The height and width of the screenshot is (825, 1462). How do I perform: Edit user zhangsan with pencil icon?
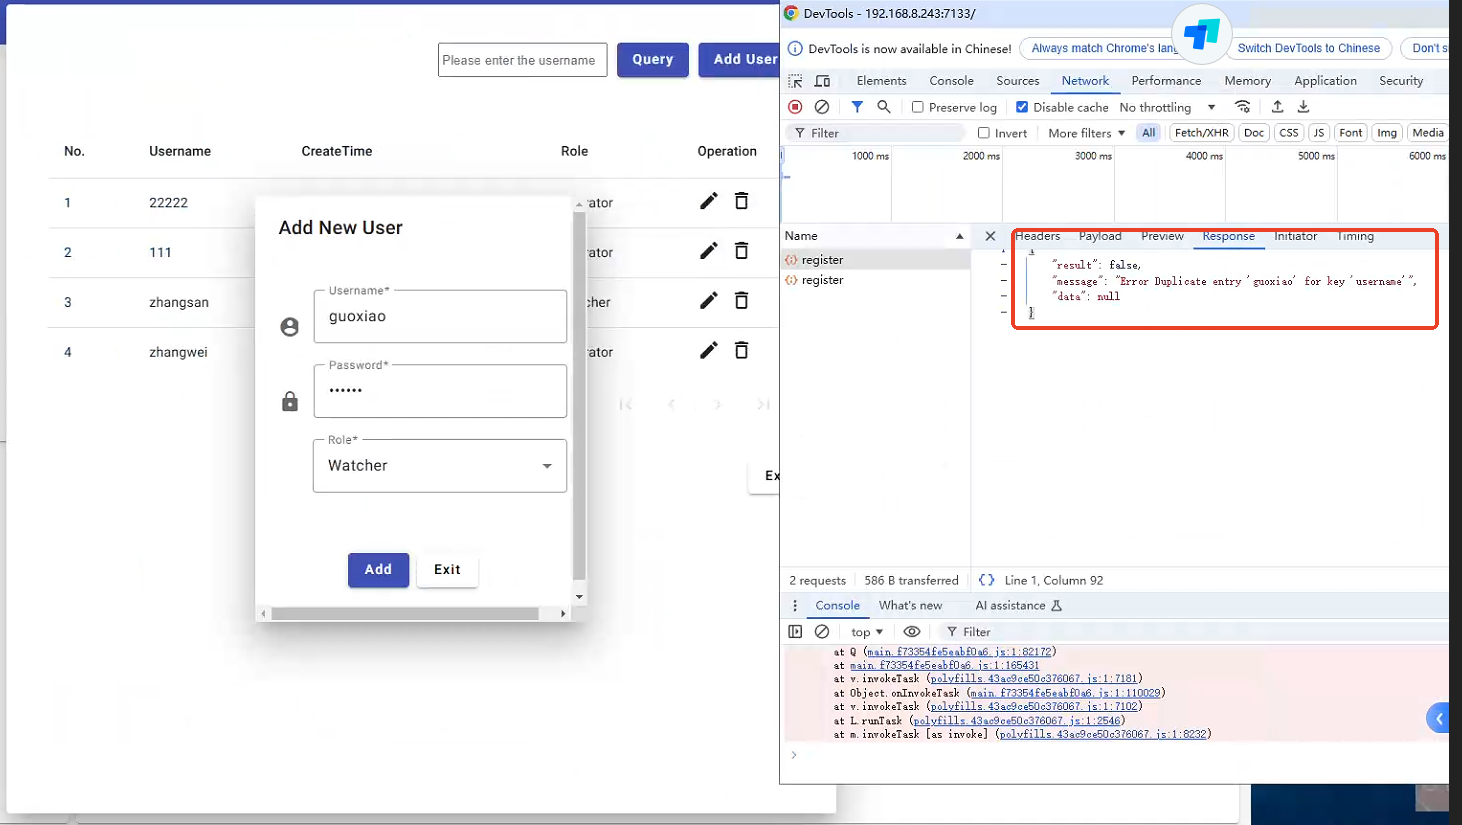pos(708,301)
